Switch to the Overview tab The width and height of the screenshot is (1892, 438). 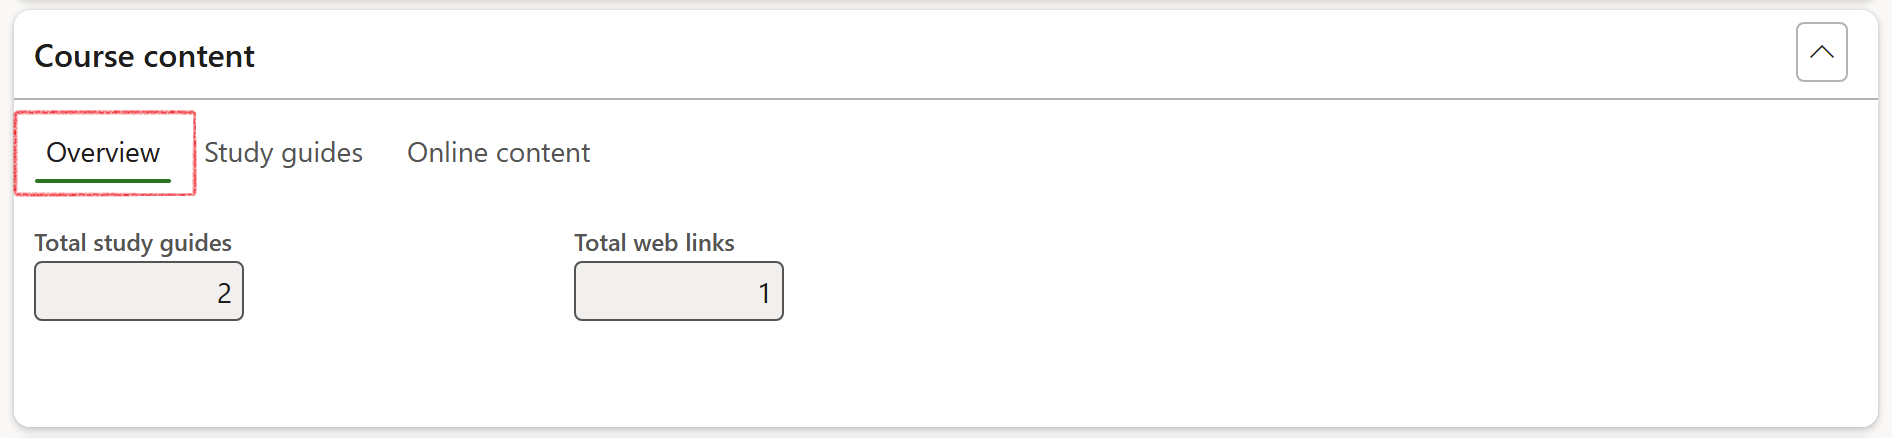(103, 153)
